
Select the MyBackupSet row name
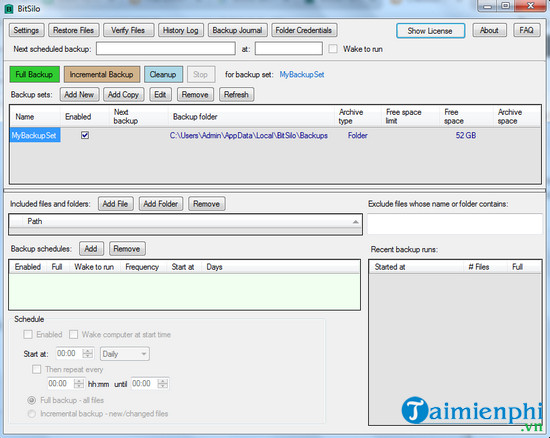(x=34, y=135)
